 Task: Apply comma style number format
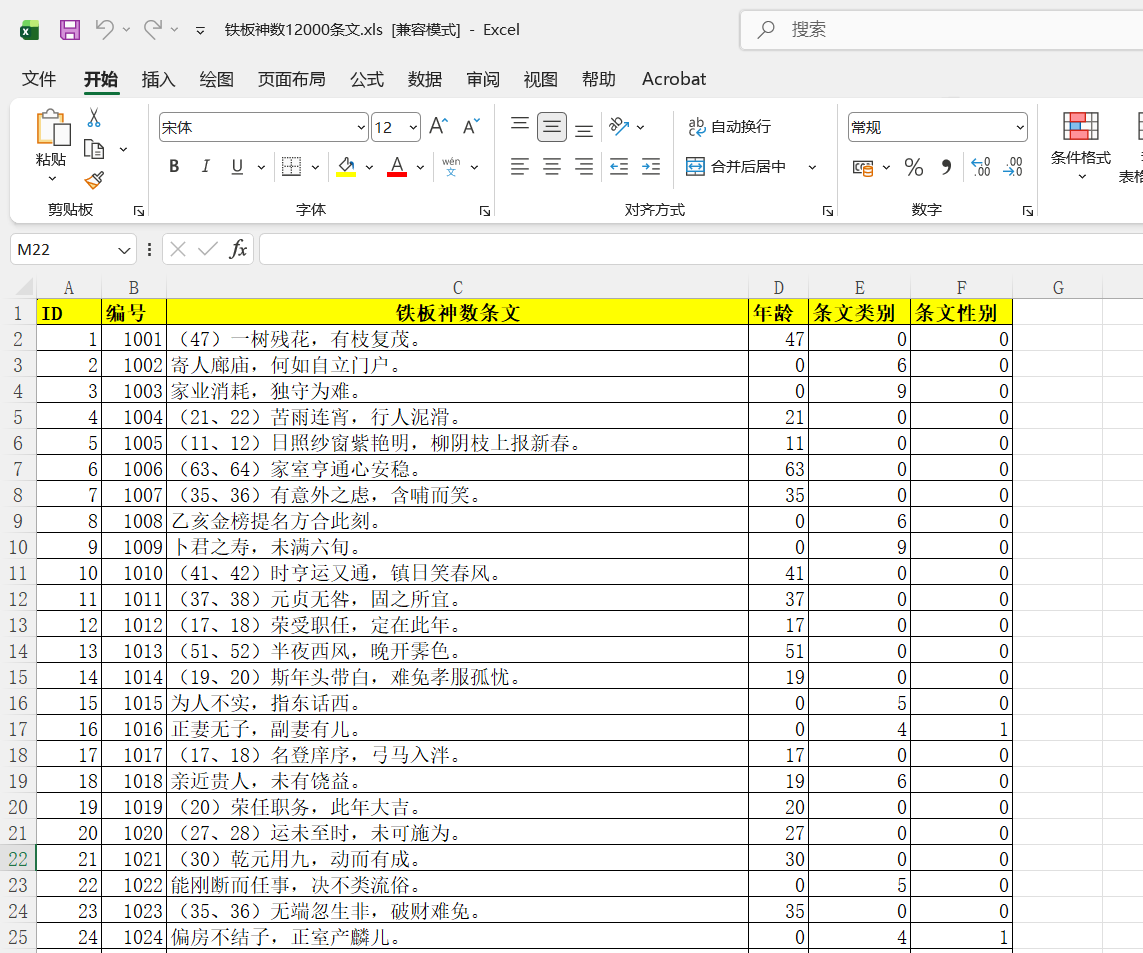(x=946, y=168)
